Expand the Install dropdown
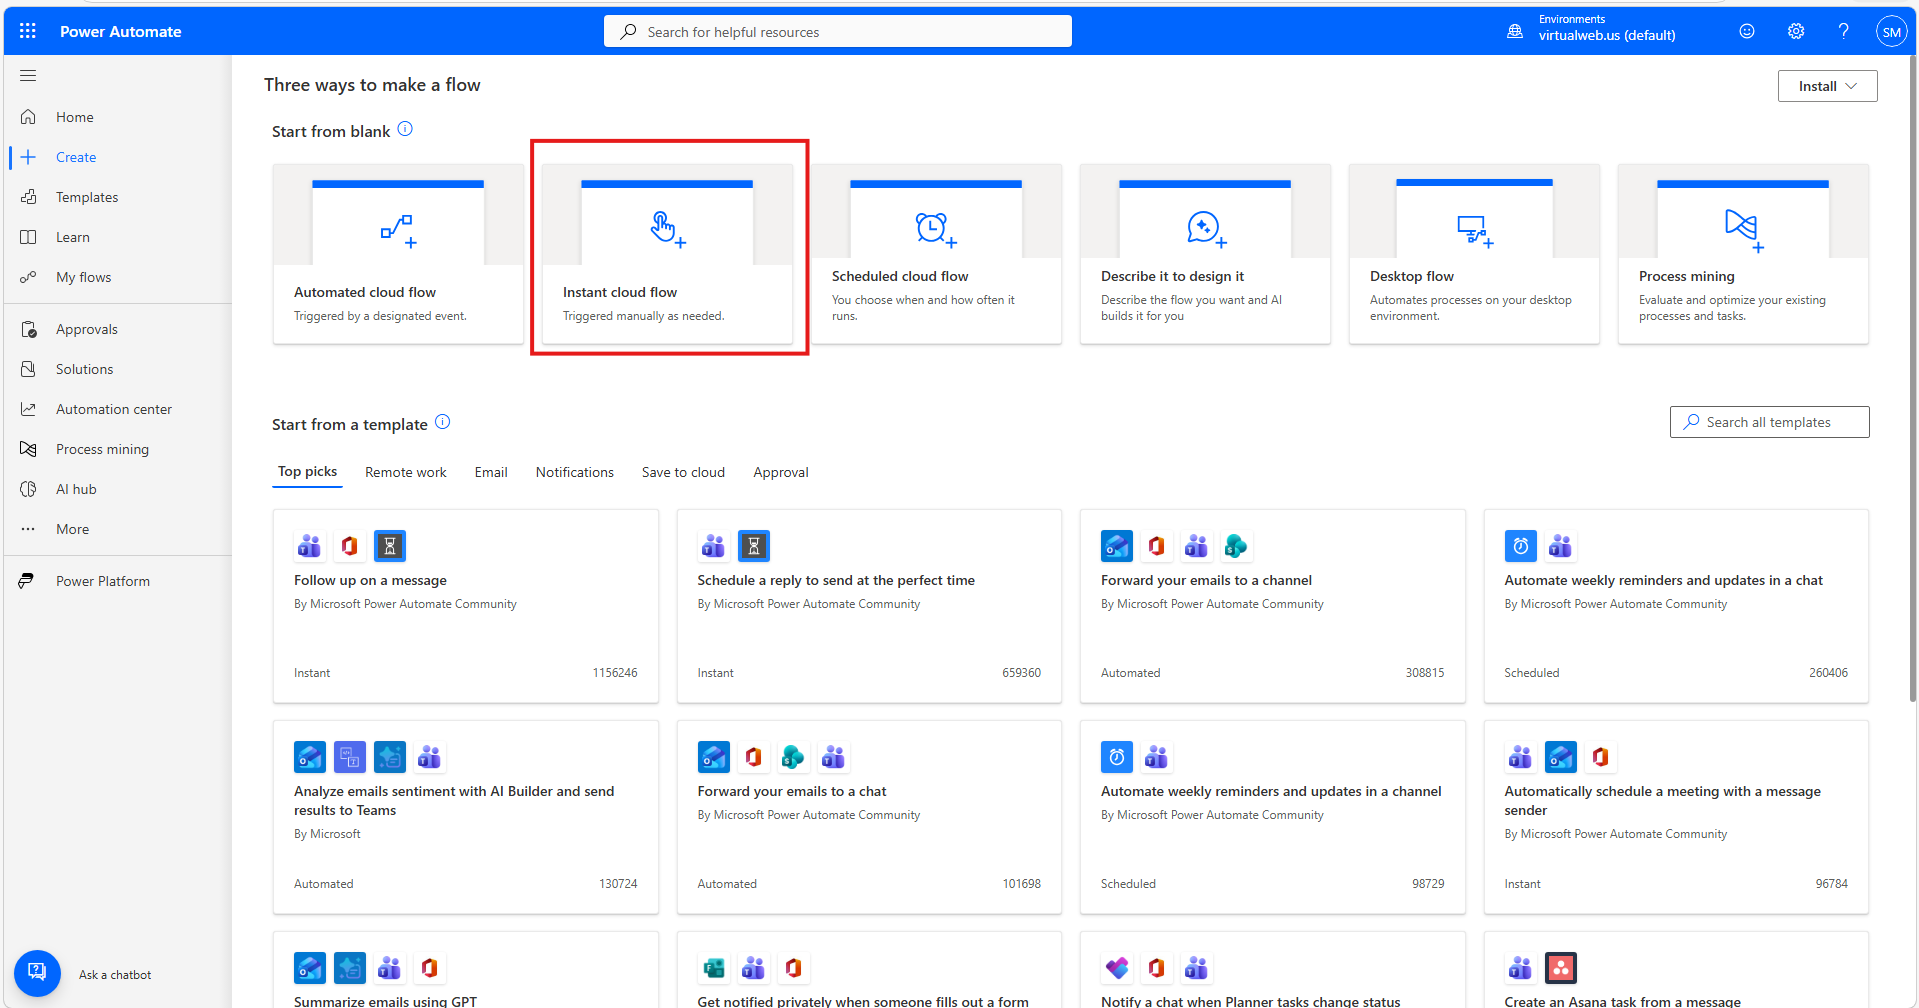Viewport: 1919px width, 1008px height. point(1827,86)
